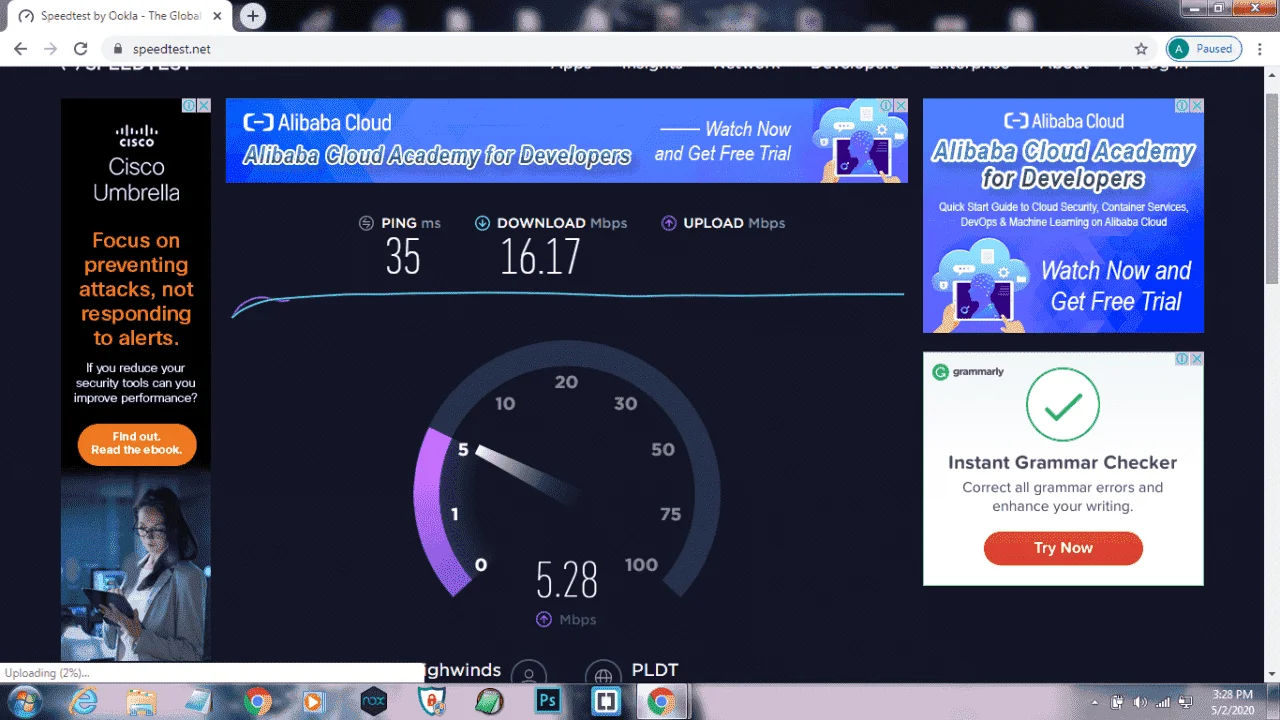Close the Grammarly ad
The width and height of the screenshot is (1280, 720).
coord(1197,358)
